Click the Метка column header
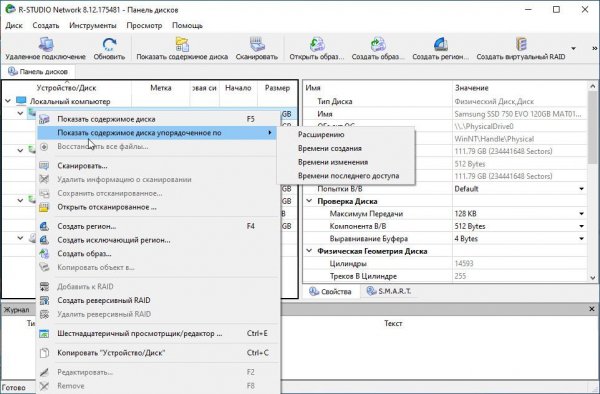This screenshot has width=600, height=394. (161, 88)
